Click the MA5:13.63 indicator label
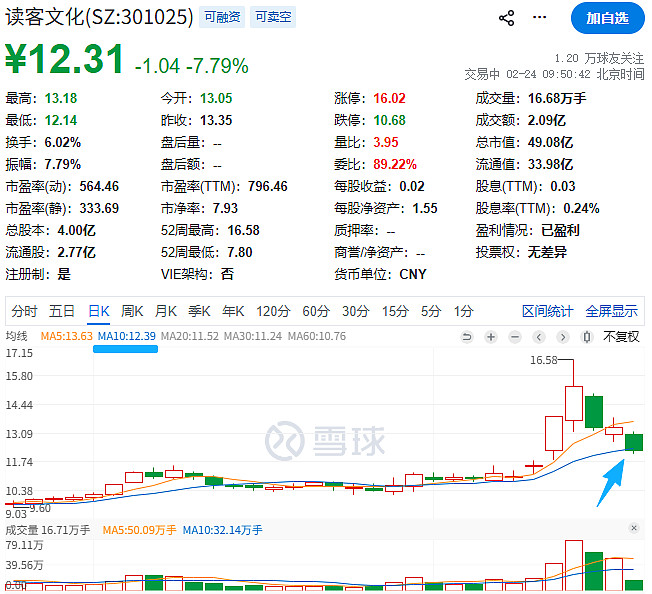 tap(67, 336)
